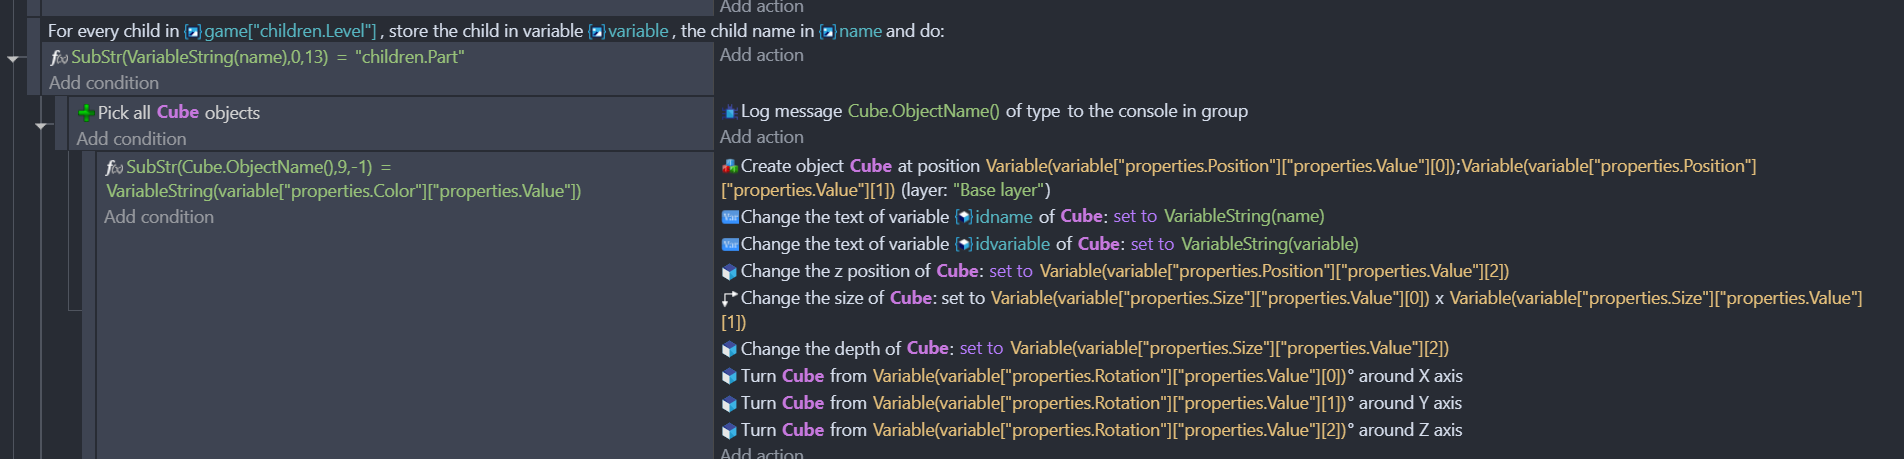Click the z position 3D cube icon
Image resolution: width=1904 pixels, height=459 pixels.
click(x=730, y=271)
